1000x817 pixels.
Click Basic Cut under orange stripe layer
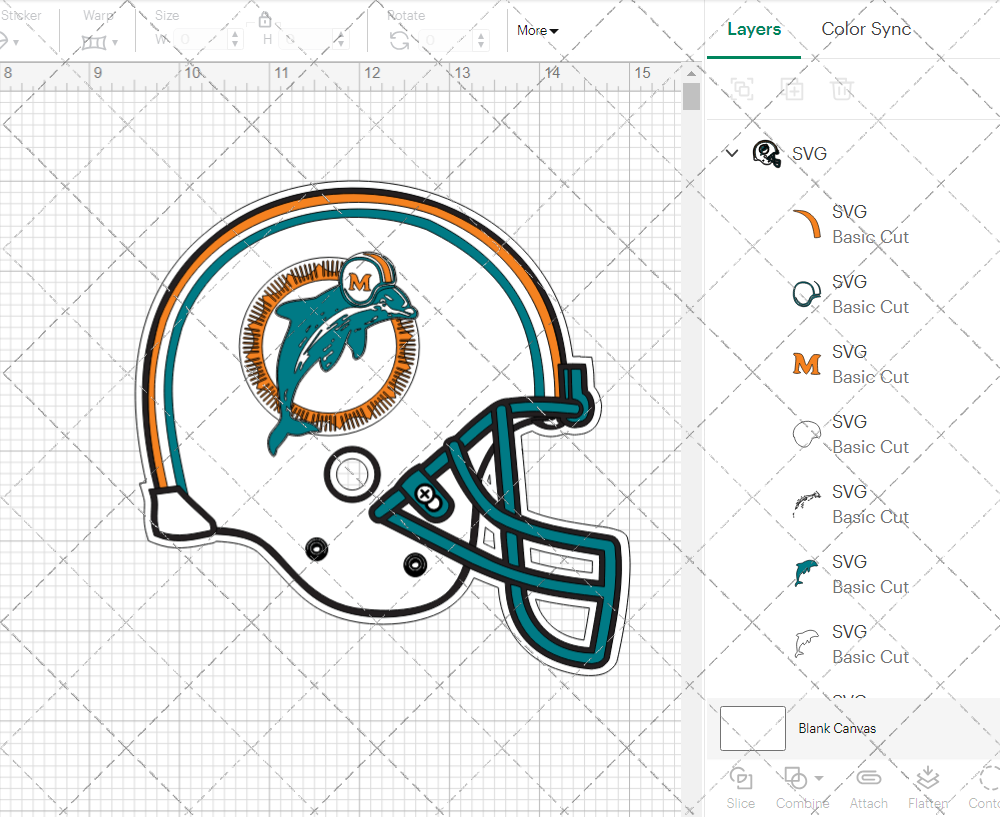(870, 237)
